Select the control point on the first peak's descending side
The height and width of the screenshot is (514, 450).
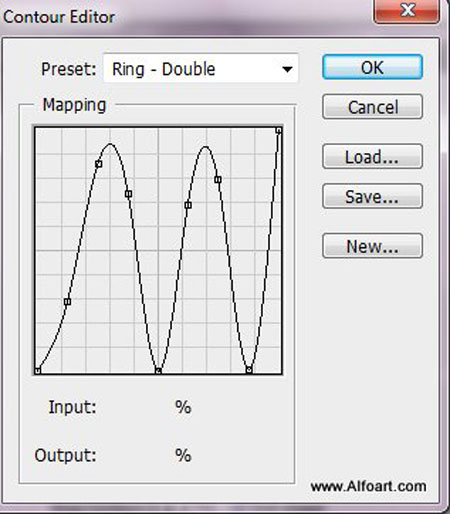point(129,194)
